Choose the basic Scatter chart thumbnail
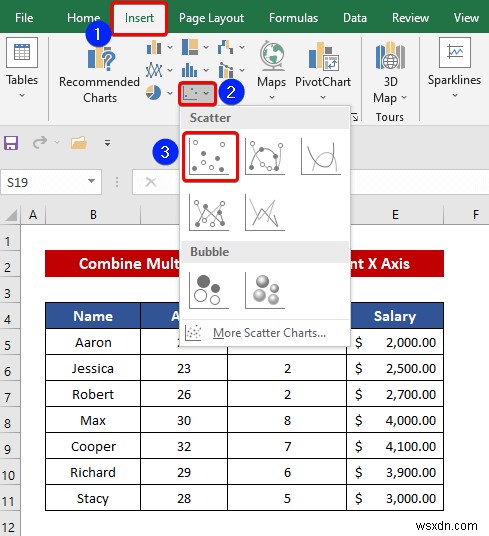This screenshot has height=536, width=489. point(210,157)
